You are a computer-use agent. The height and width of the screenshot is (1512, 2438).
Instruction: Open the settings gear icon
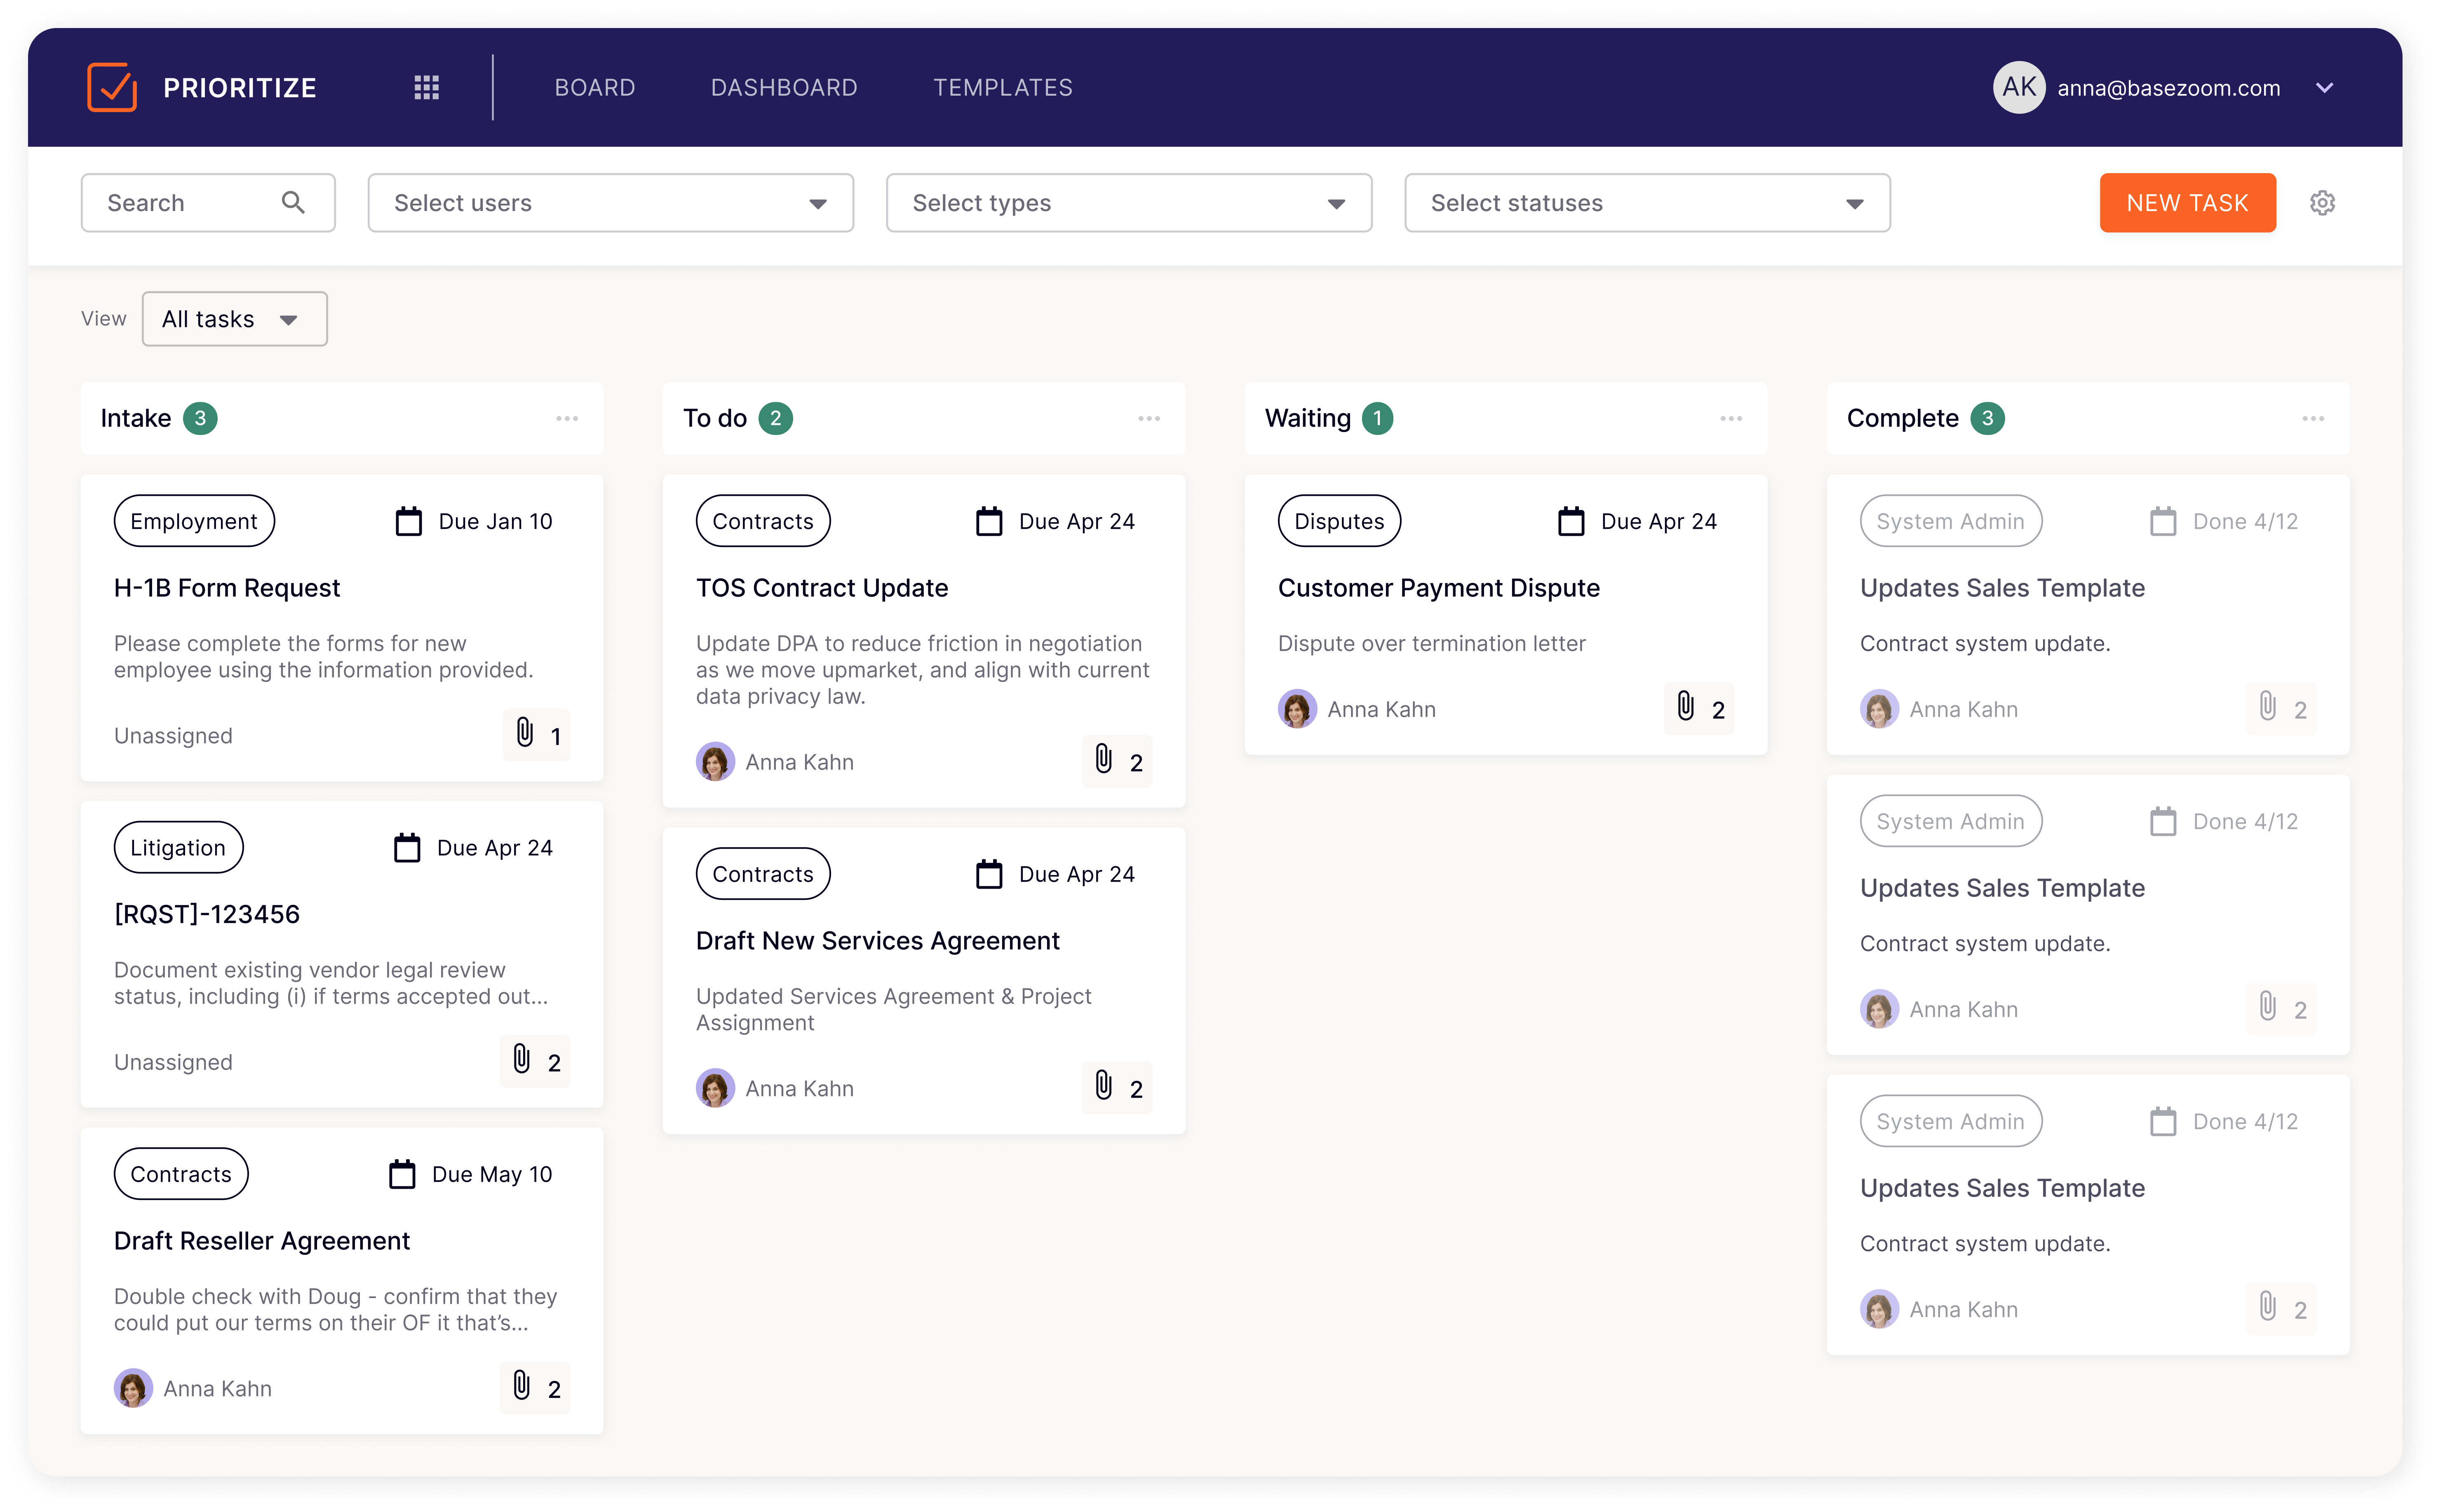pos(2322,203)
